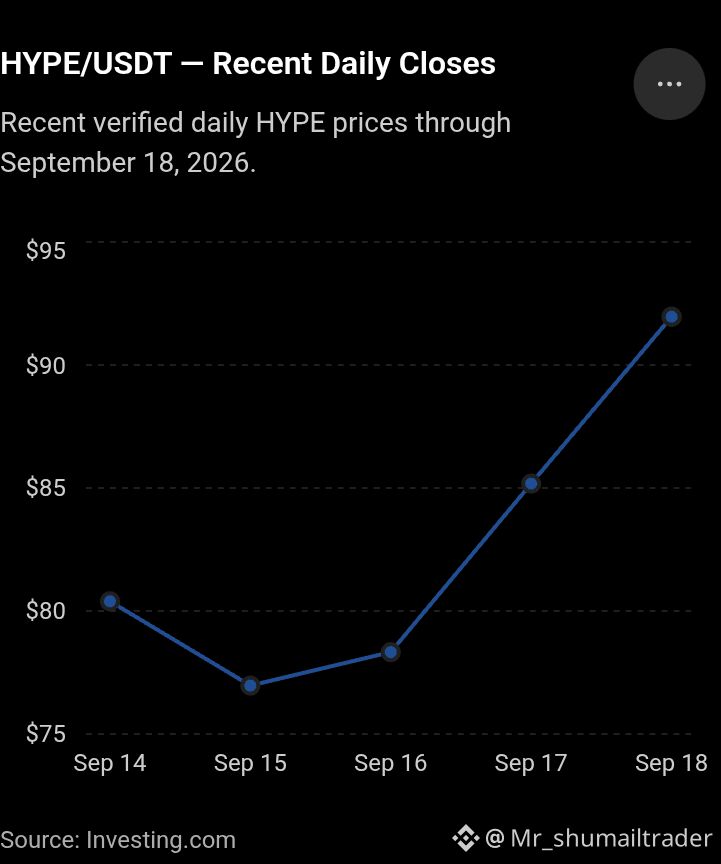The image size is (721, 864).
Task: Select the Sep 17 data point
Action: pyautogui.click(x=531, y=484)
